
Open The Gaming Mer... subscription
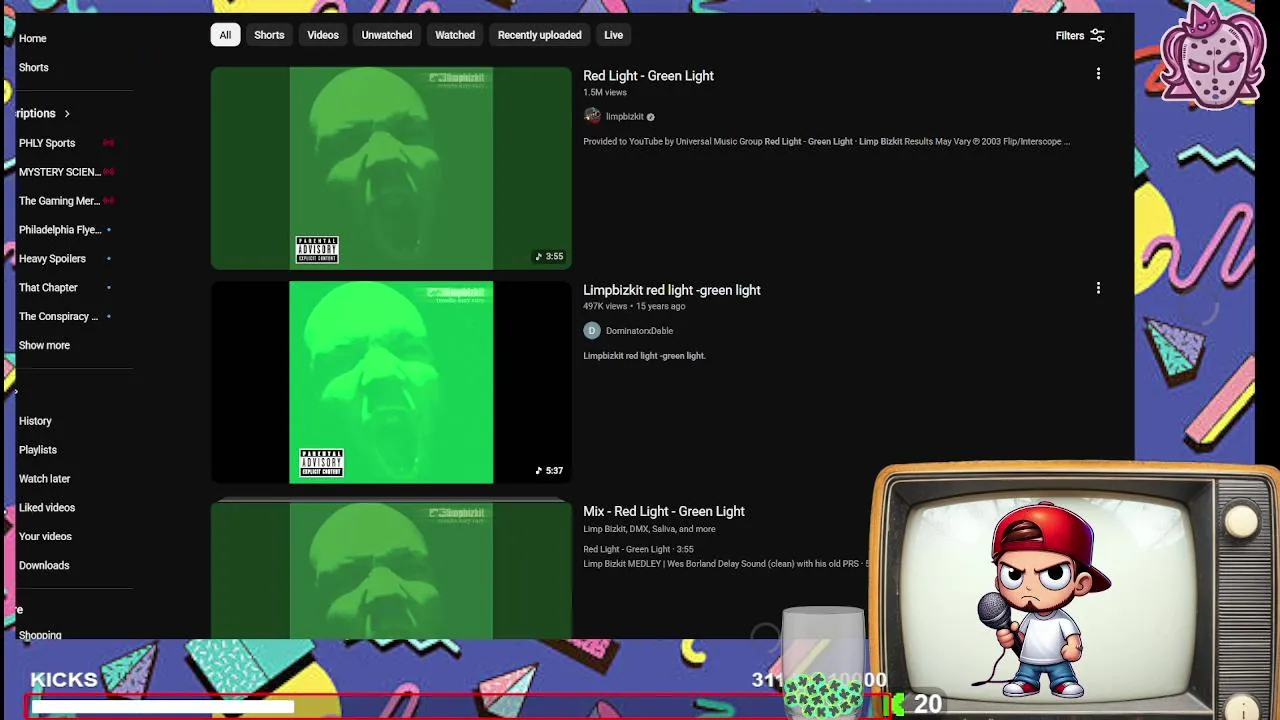(x=60, y=201)
